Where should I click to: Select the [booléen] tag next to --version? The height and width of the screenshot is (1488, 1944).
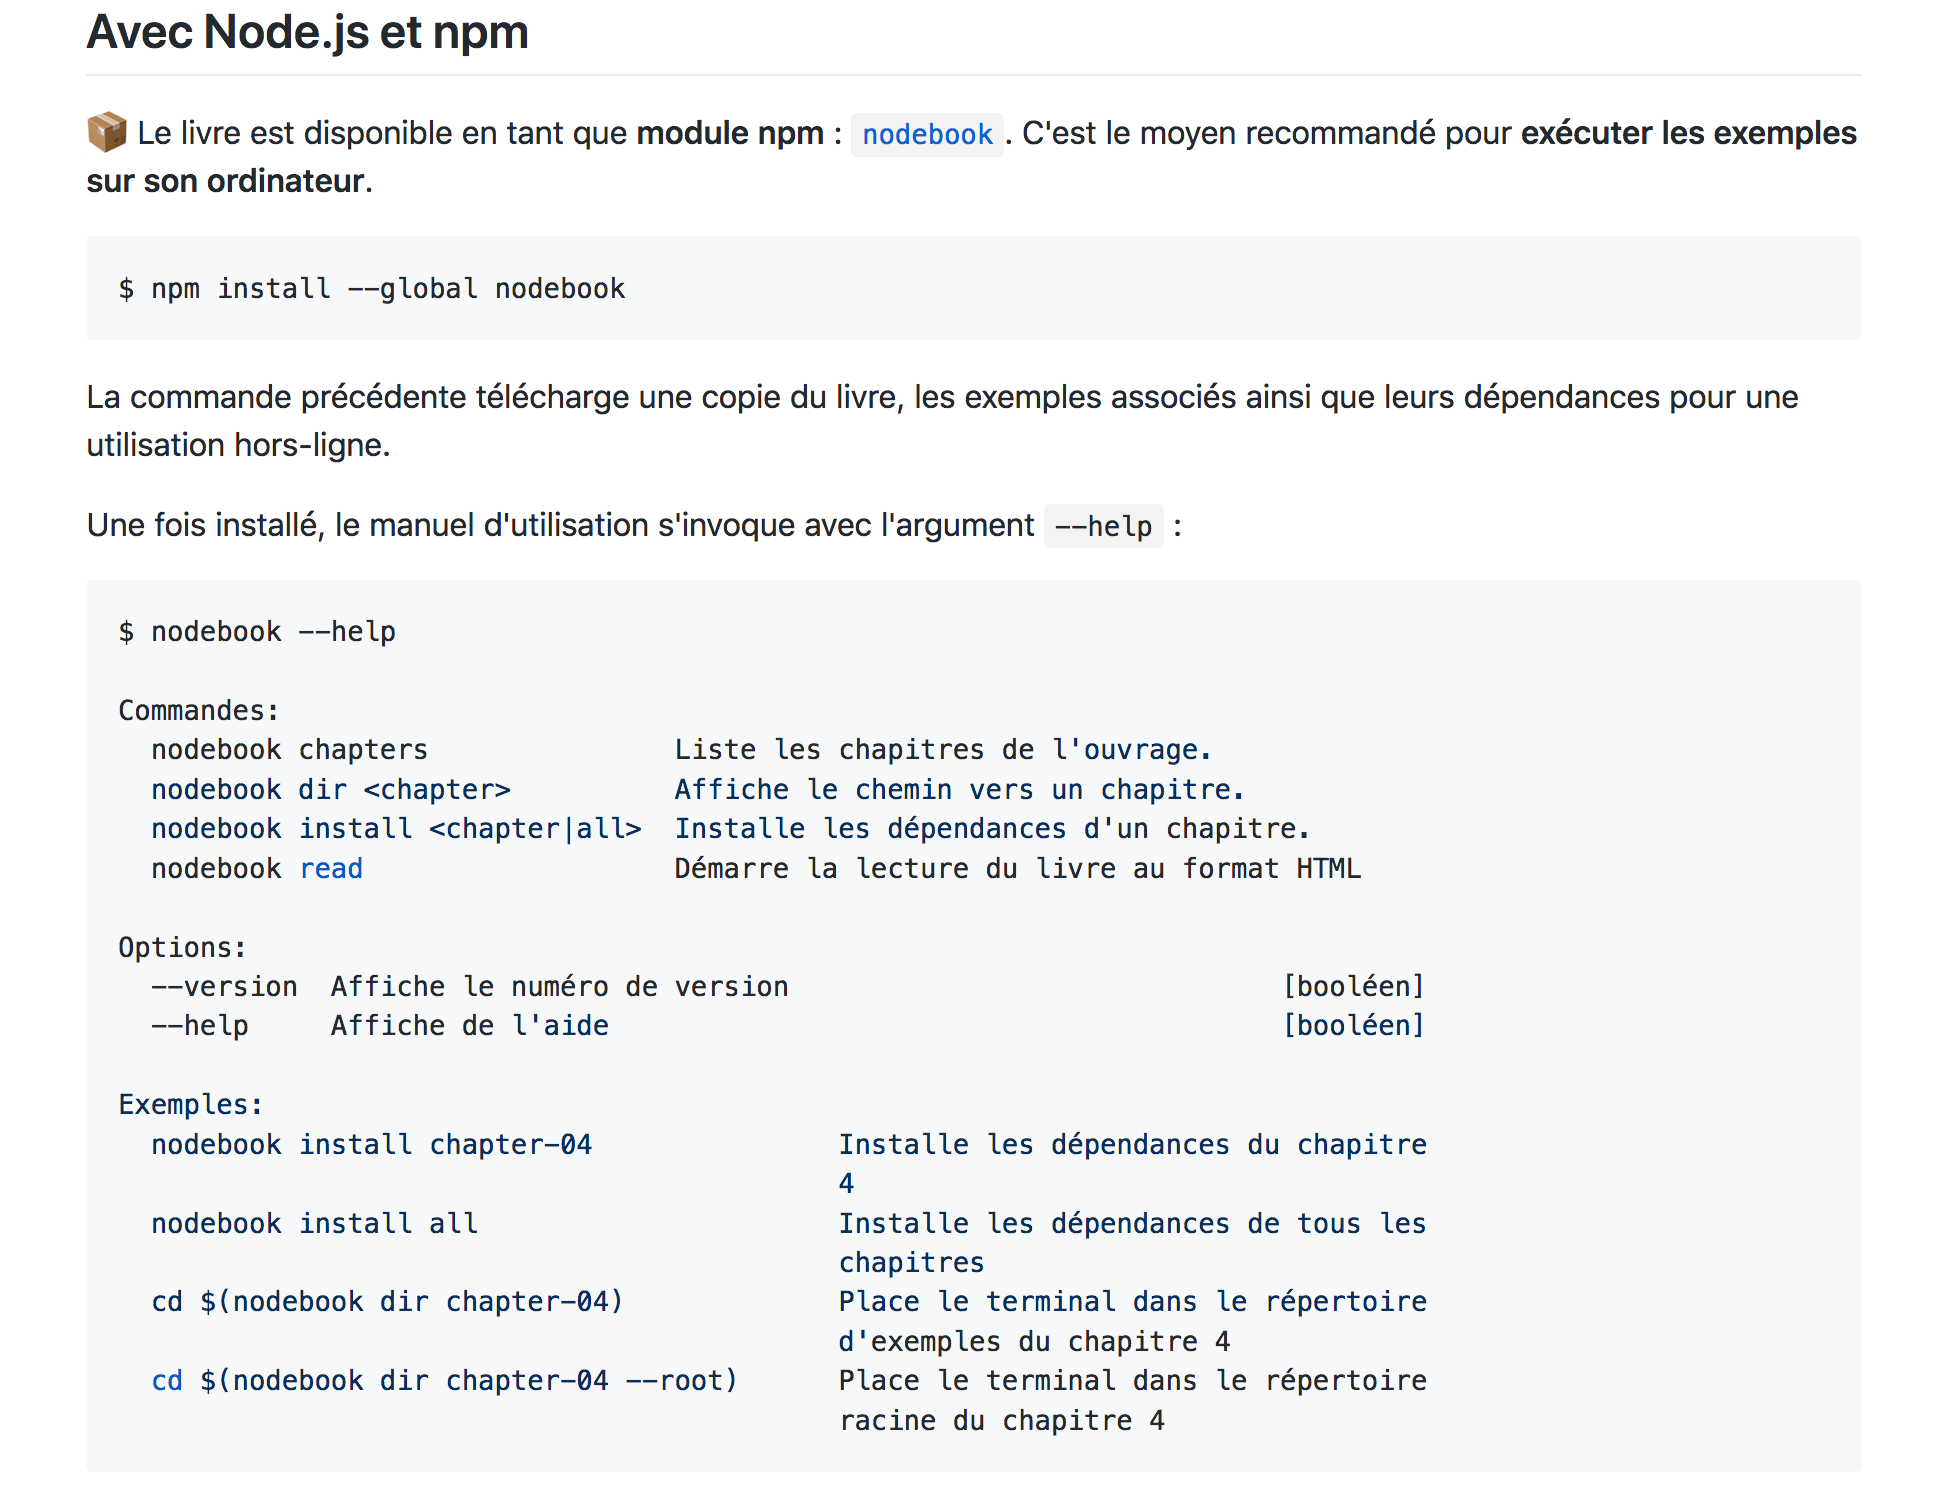click(x=1354, y=986)
